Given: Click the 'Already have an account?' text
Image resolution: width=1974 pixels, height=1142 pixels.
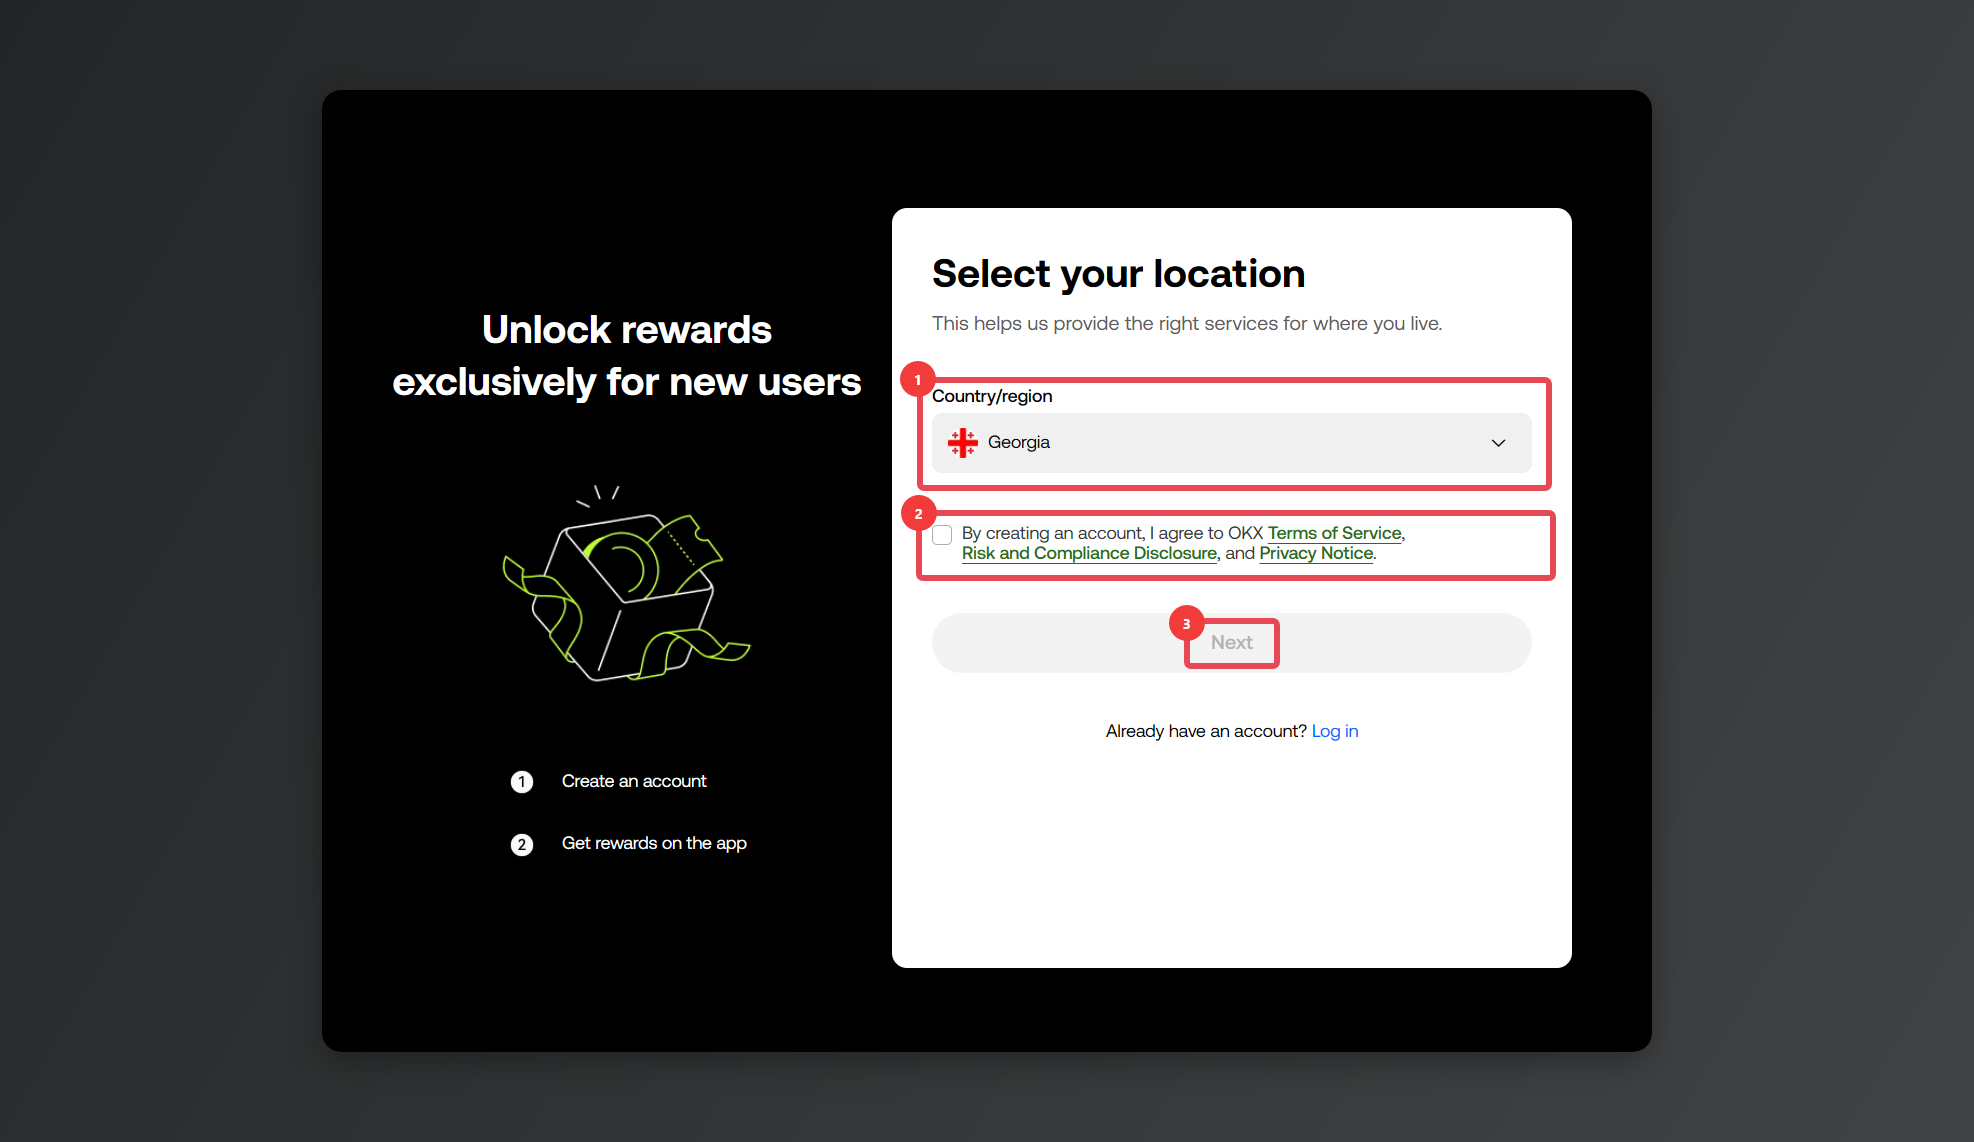Looking at the screenshot, I should pyautogui.click(x=1206, y=731).
